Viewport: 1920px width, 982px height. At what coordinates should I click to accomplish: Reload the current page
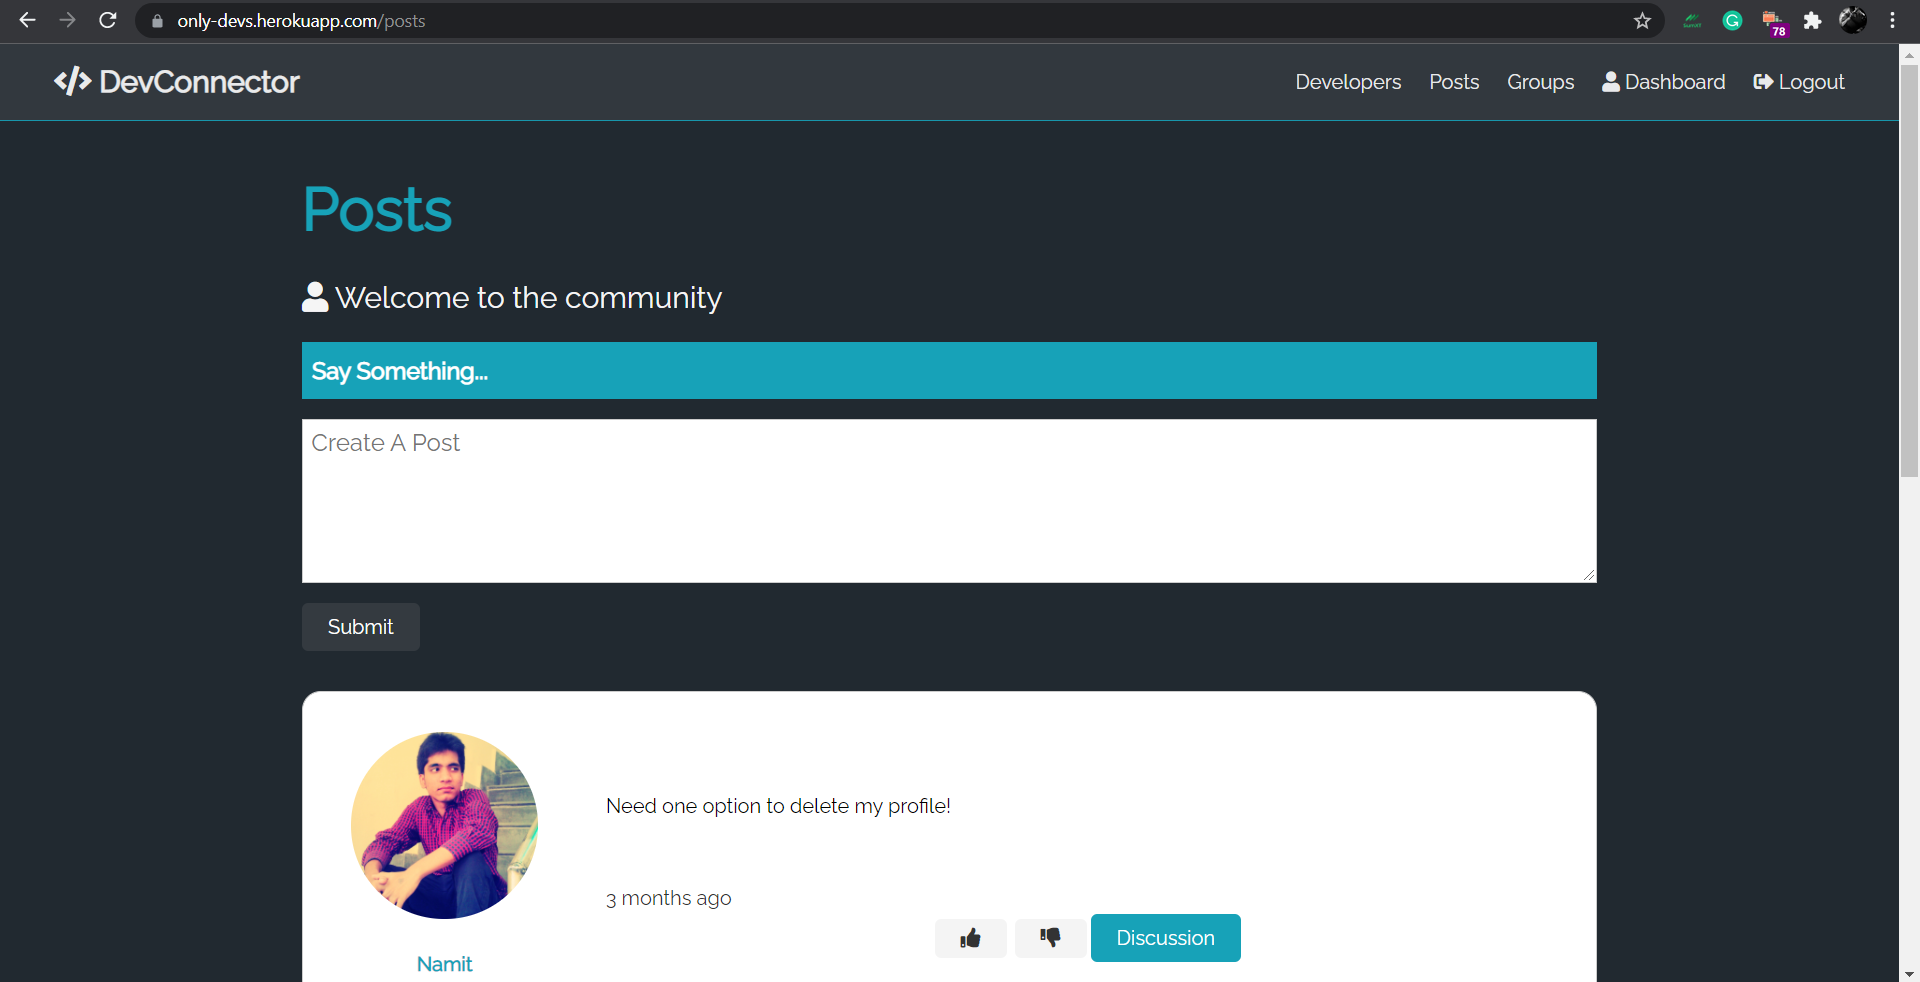click(108, 20)
